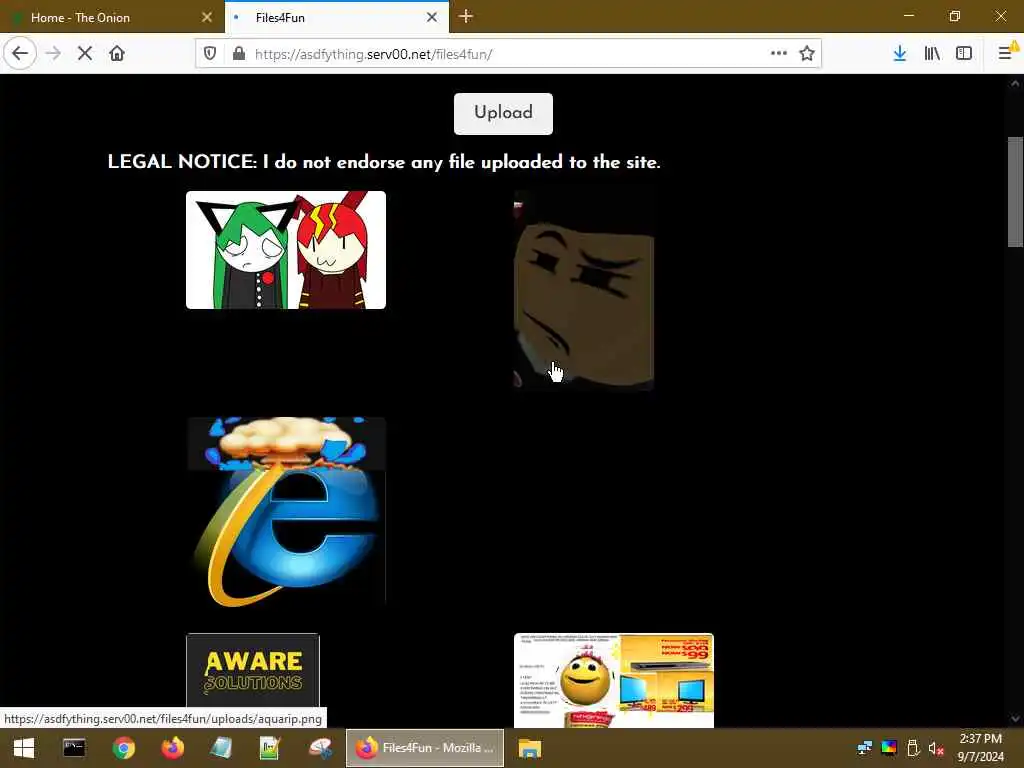The image size is (1024, 768).
Task: Switch to Files4Fun - Mozilla taskbar window
Action: click(425, 748)
